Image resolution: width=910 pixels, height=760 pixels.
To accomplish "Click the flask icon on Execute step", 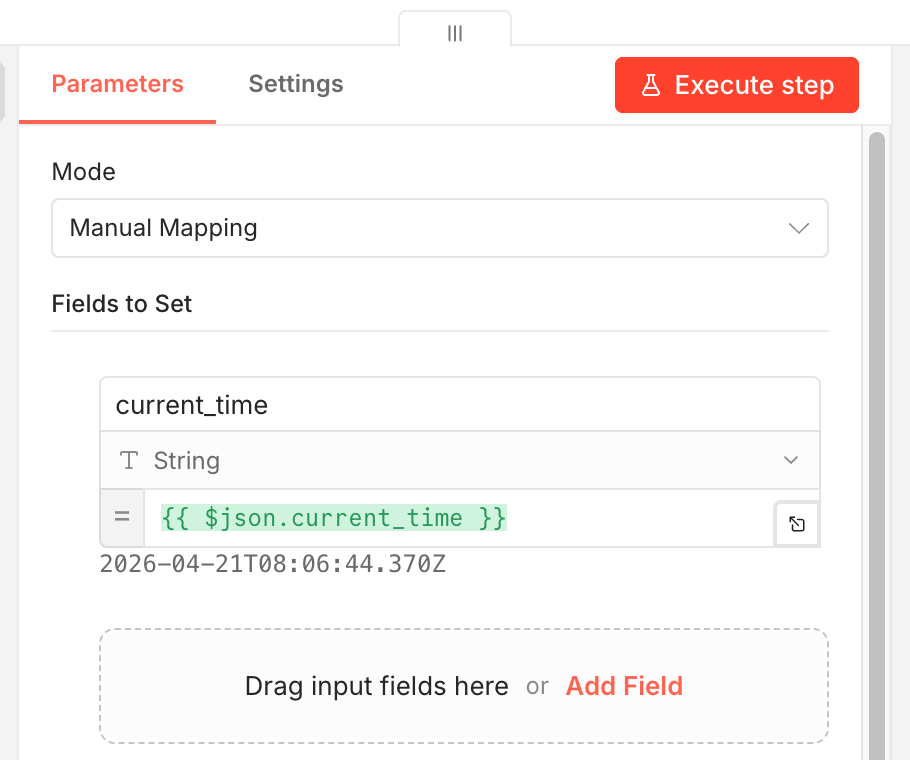I will [x=651, y=85].
